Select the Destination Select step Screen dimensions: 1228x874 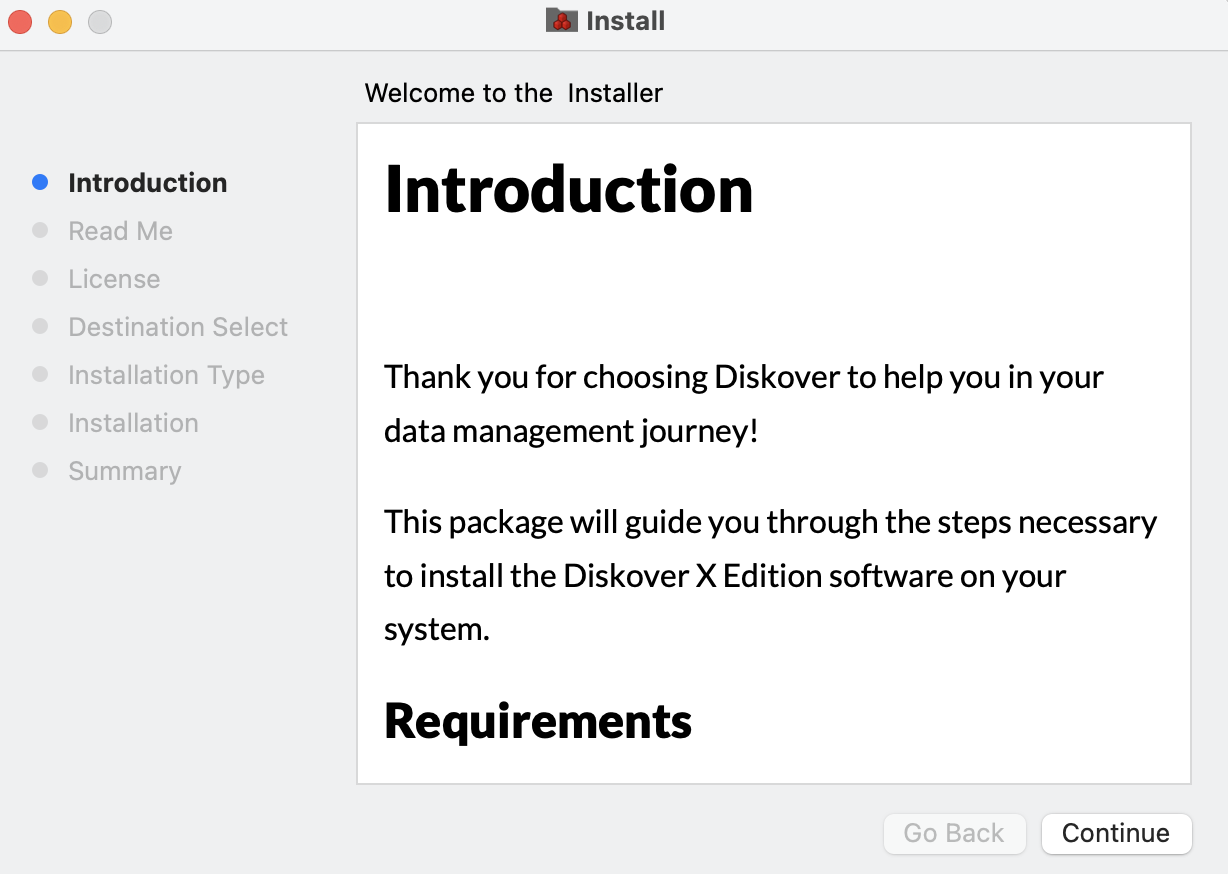point(178,327)
